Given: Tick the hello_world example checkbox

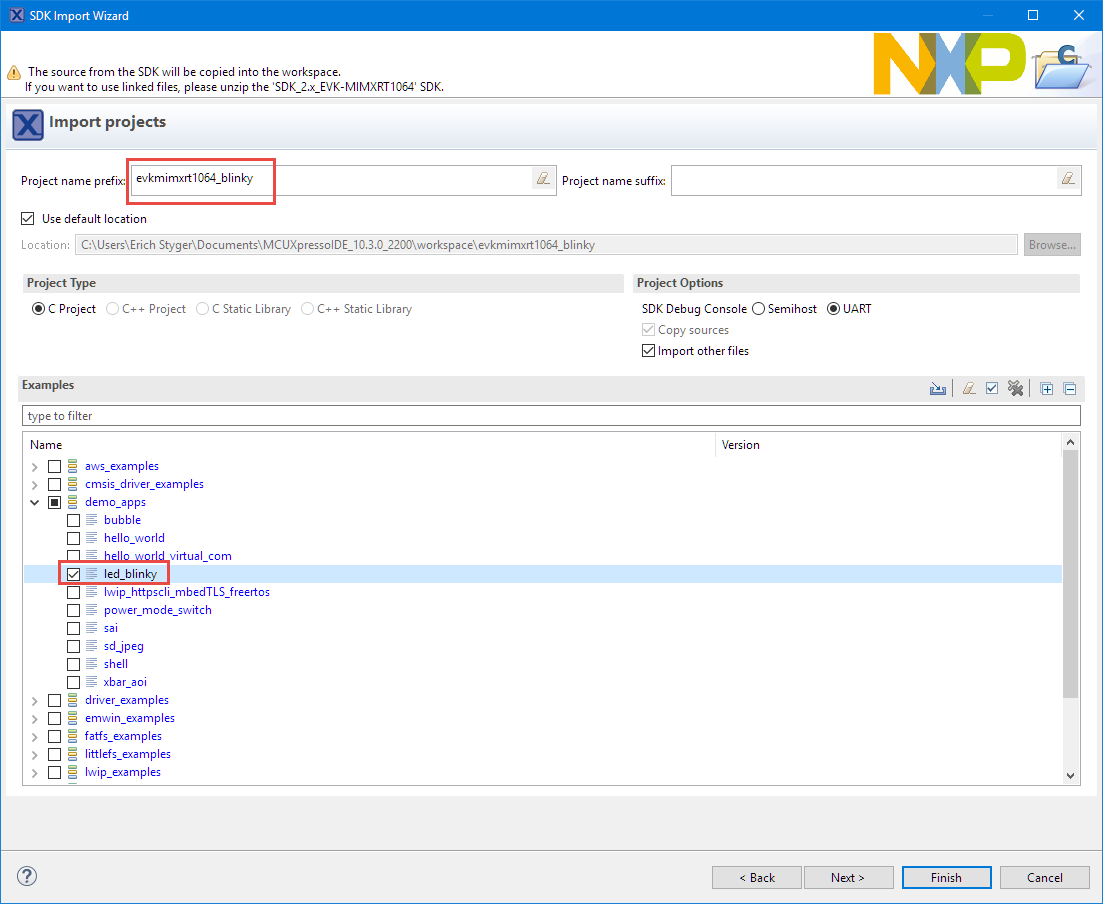Looking at the screenshot, I should tap(74, 538).
